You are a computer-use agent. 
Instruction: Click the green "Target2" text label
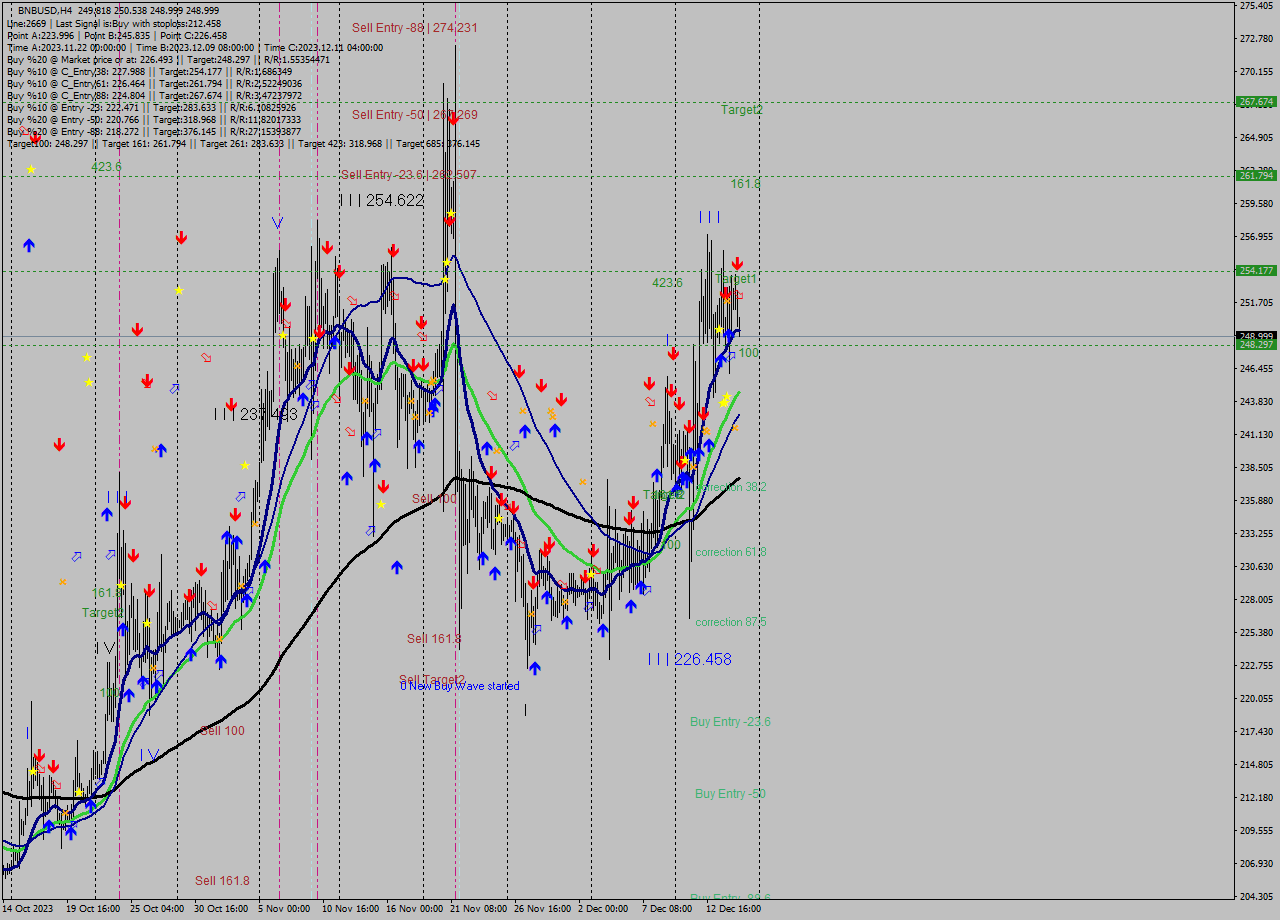tap(741, 110)
